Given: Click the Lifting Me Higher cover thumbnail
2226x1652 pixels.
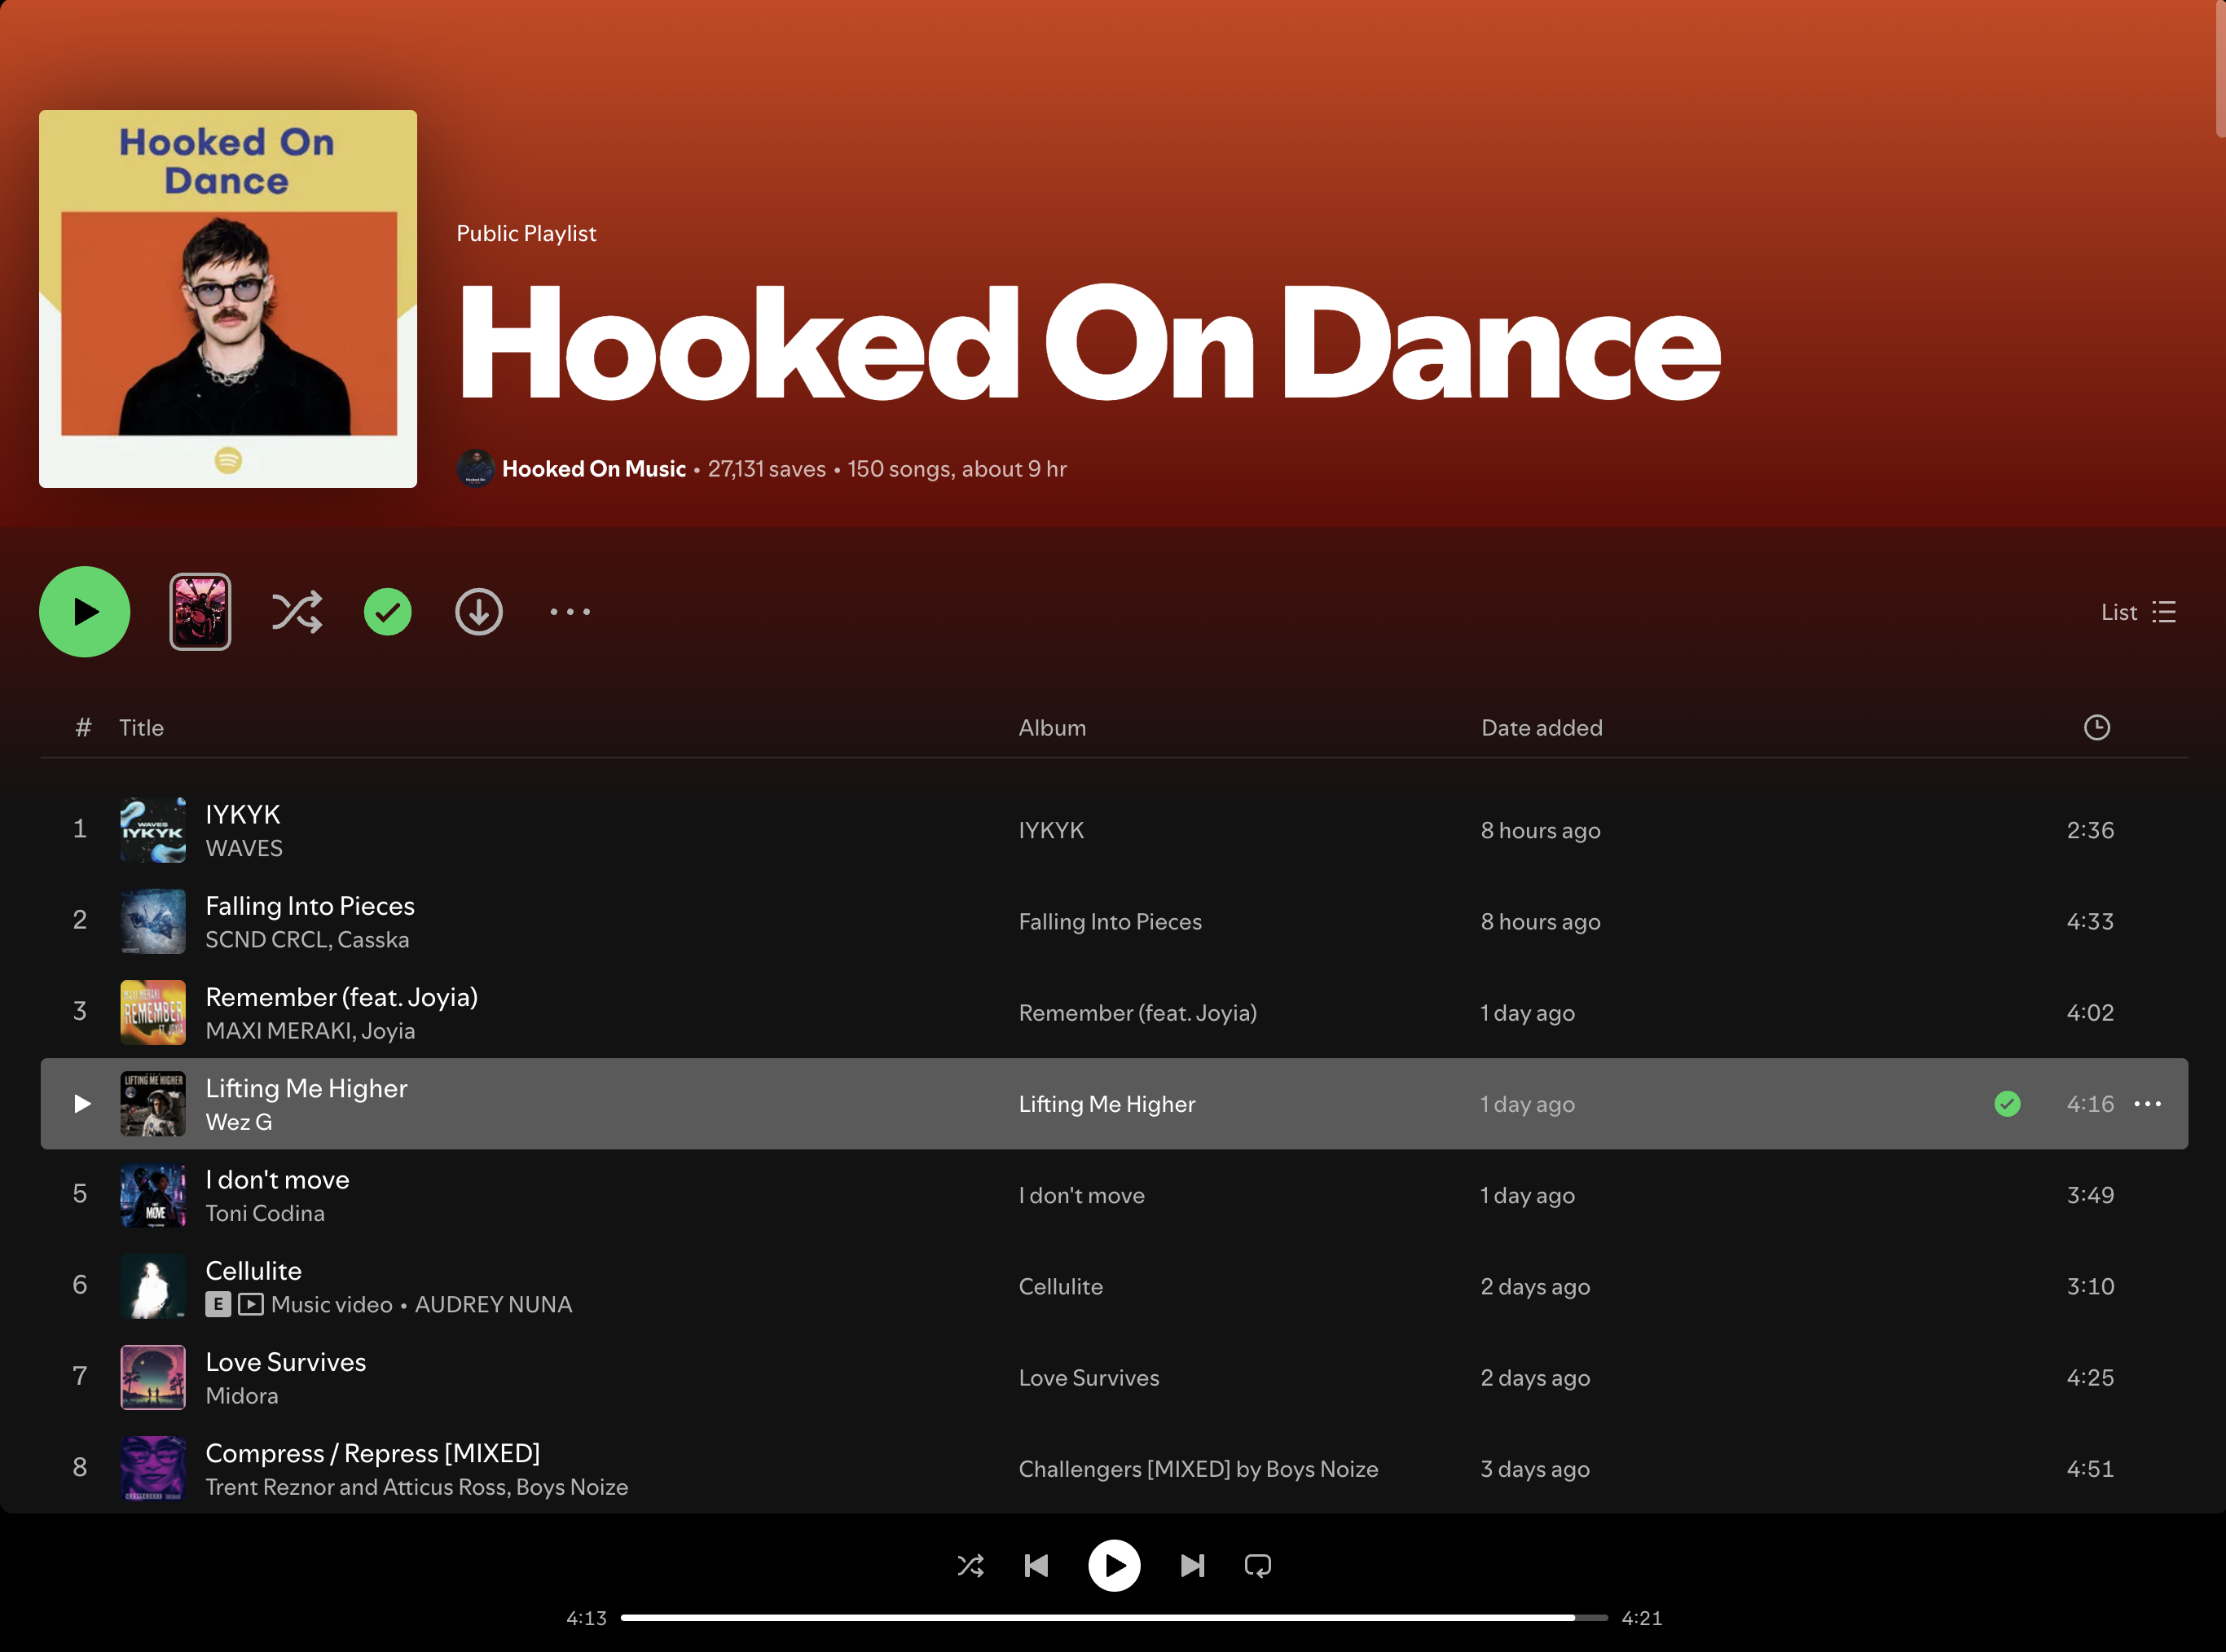Looking at the screenshot, I should pyautogui.click(x=153, y=1103).
